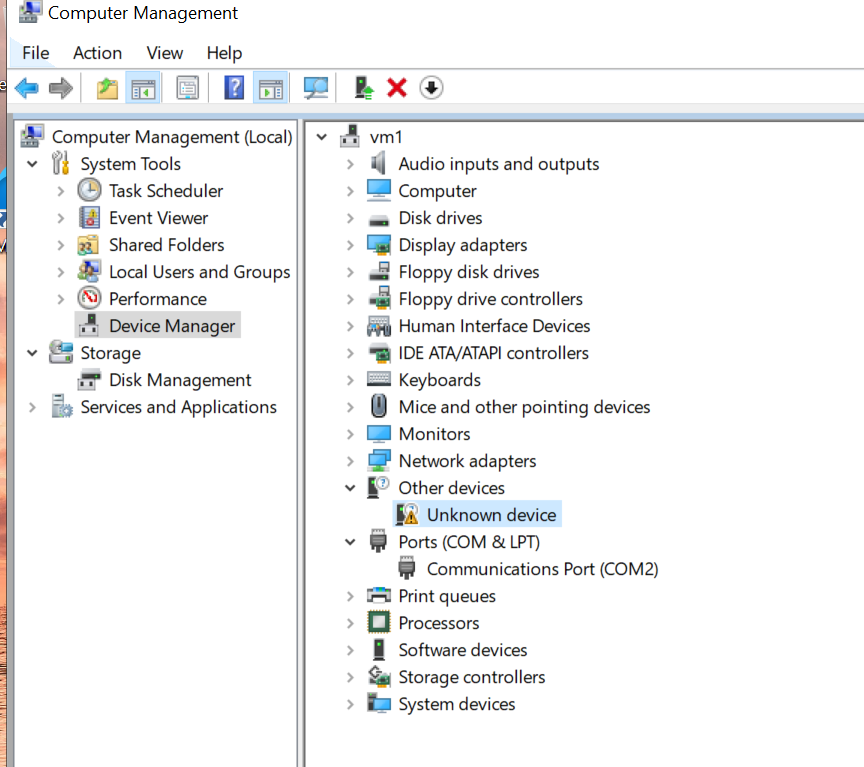
Task: Collapse the System Tools node
Action: click(33, 164)
